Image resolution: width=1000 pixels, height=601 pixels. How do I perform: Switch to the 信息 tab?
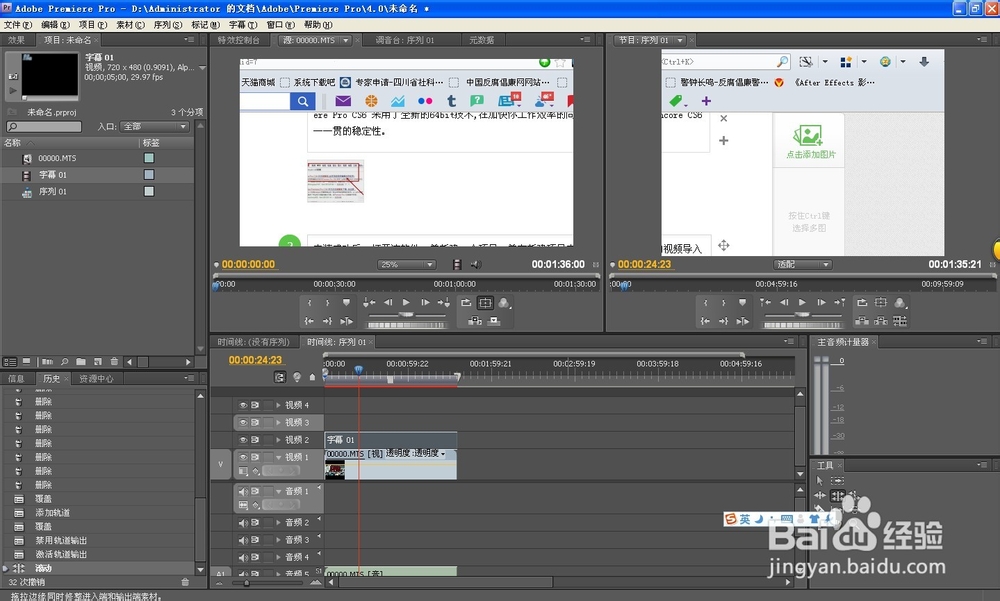pyautogui.click(x=16, y=378)
